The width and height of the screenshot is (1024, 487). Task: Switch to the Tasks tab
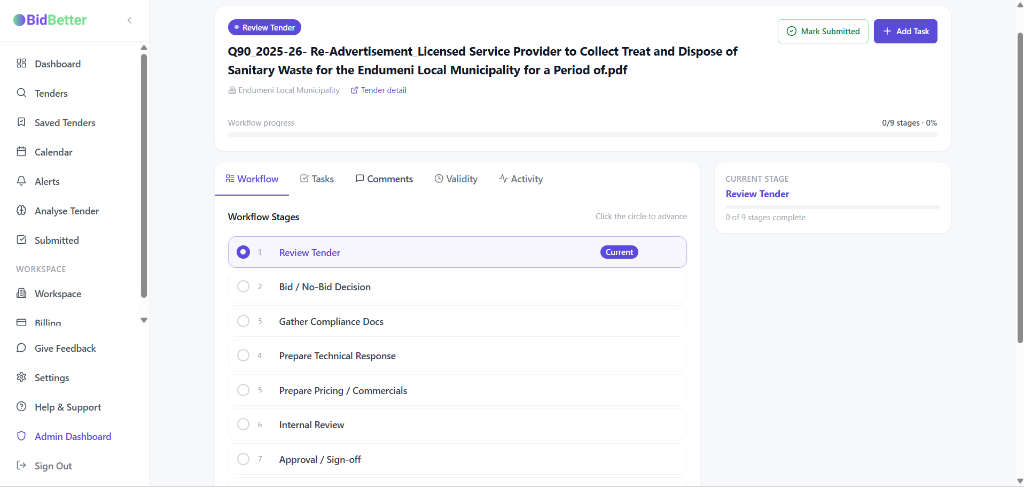pos(317,179)
